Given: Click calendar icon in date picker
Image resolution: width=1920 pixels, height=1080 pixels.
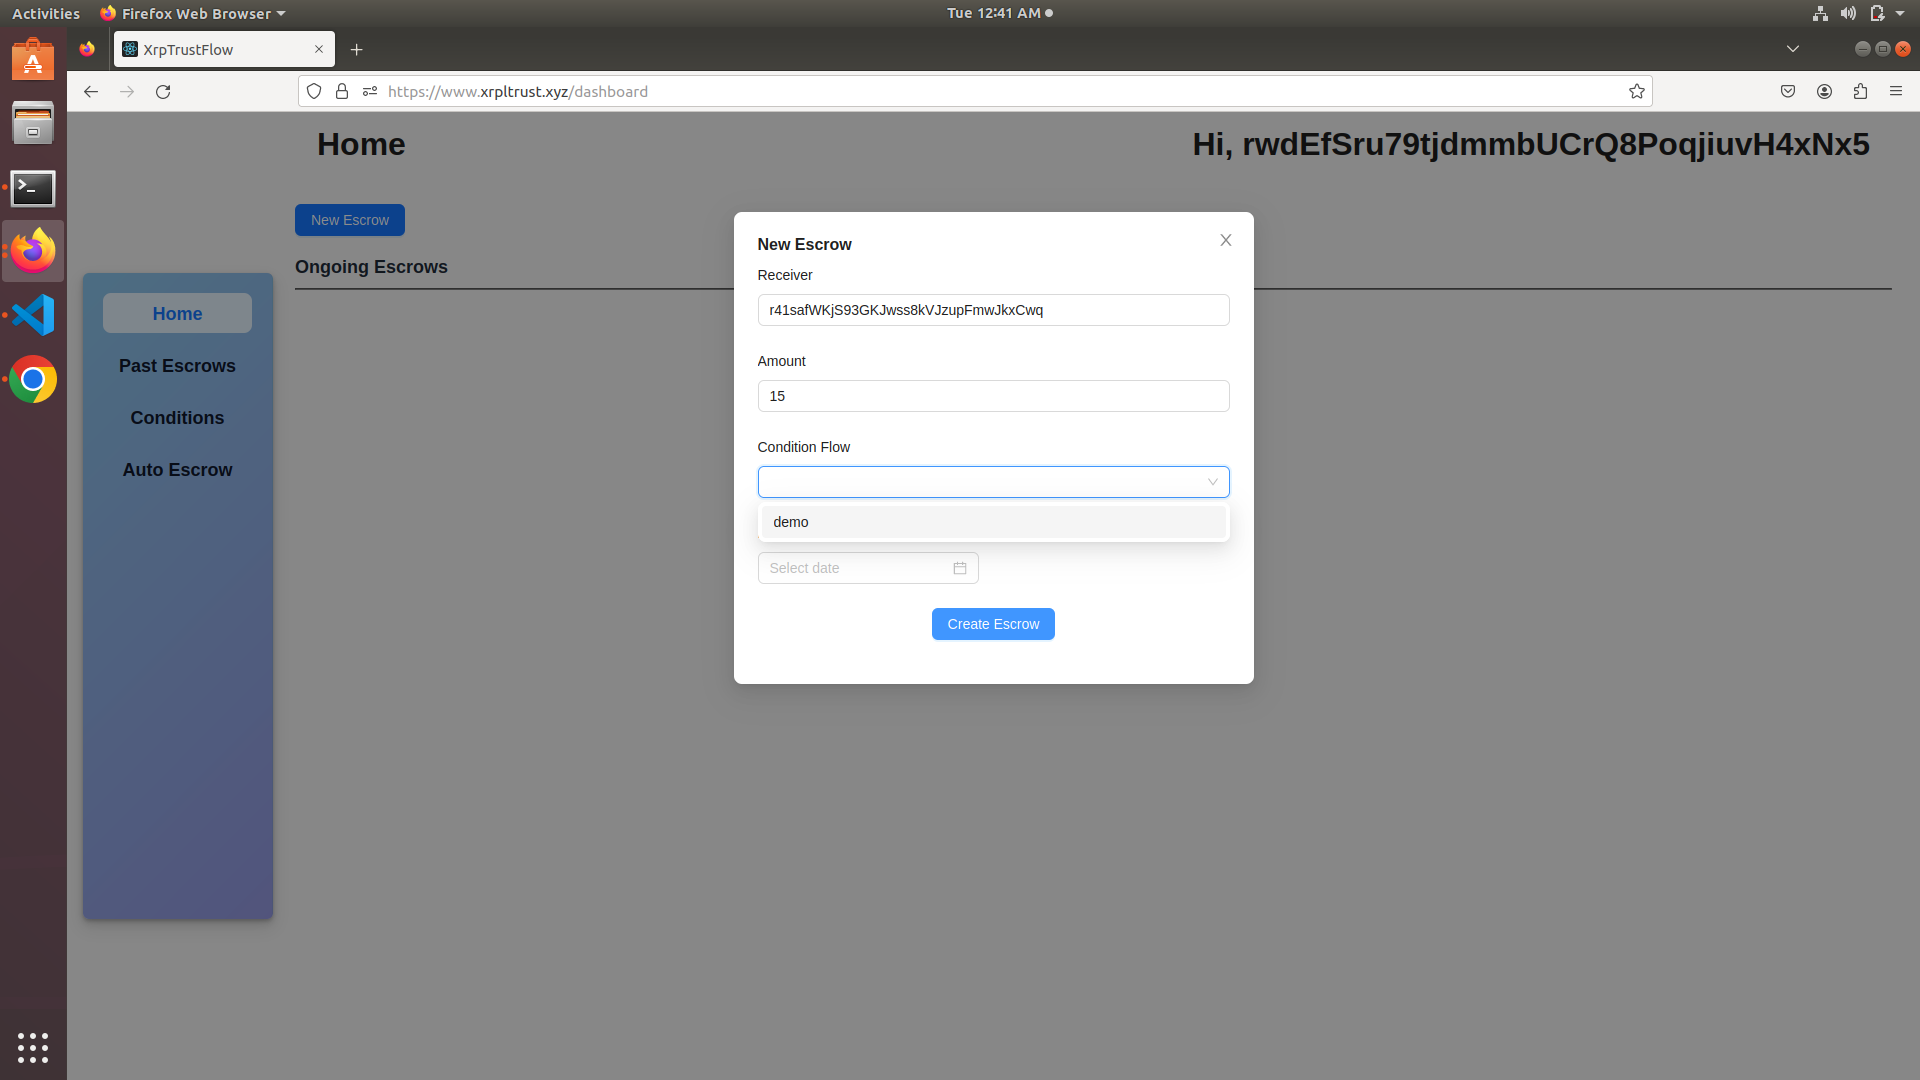Looking at the screenshot, I should click(x=959, y=568).
